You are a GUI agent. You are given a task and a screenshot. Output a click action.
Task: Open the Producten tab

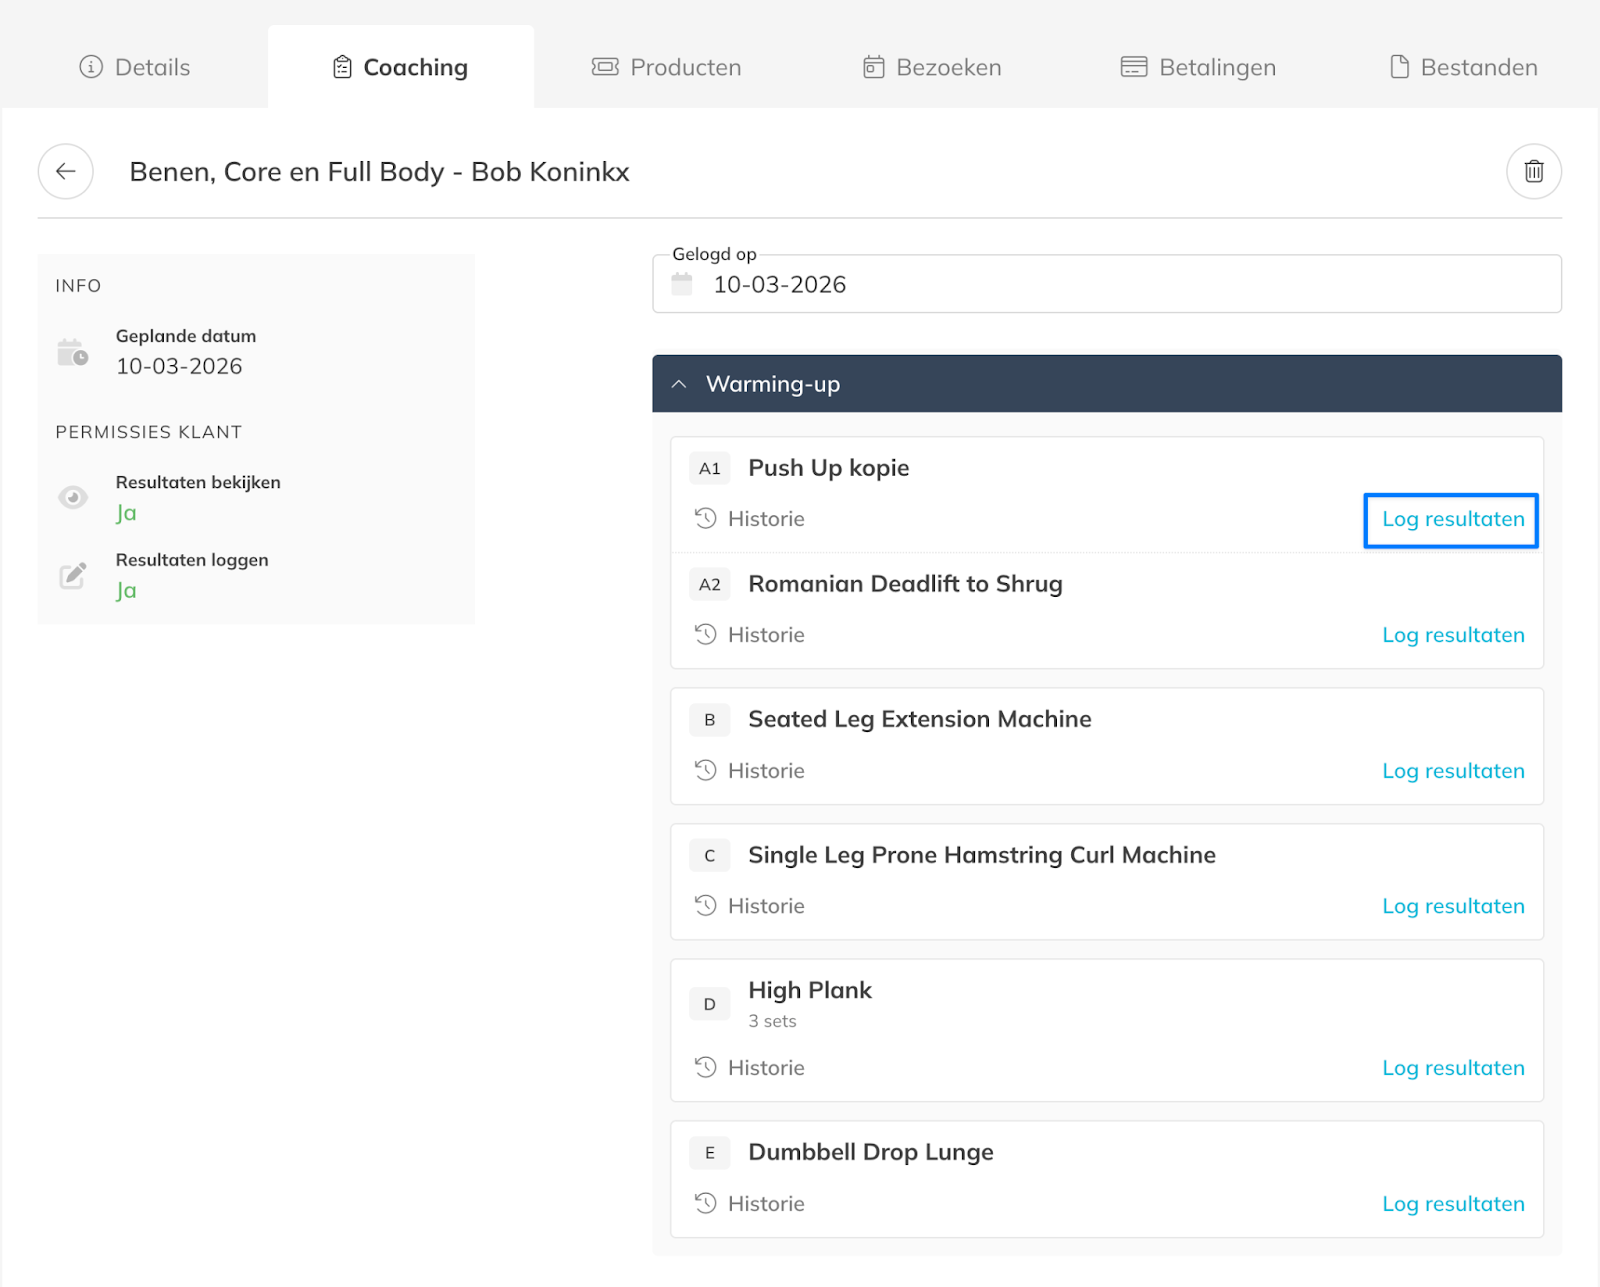[667, 67]
